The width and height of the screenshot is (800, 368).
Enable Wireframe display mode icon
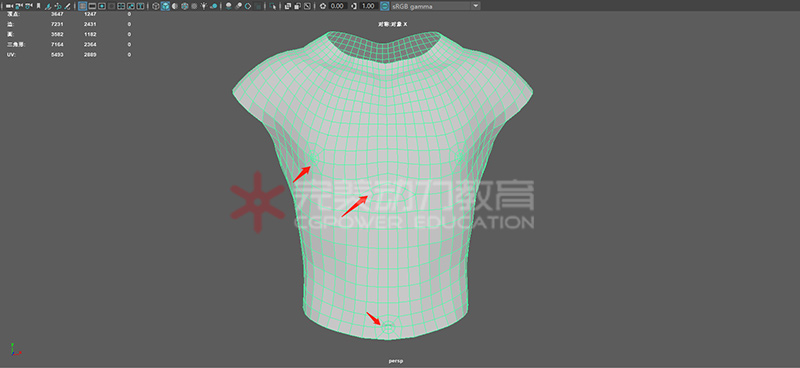pos(155,6)
